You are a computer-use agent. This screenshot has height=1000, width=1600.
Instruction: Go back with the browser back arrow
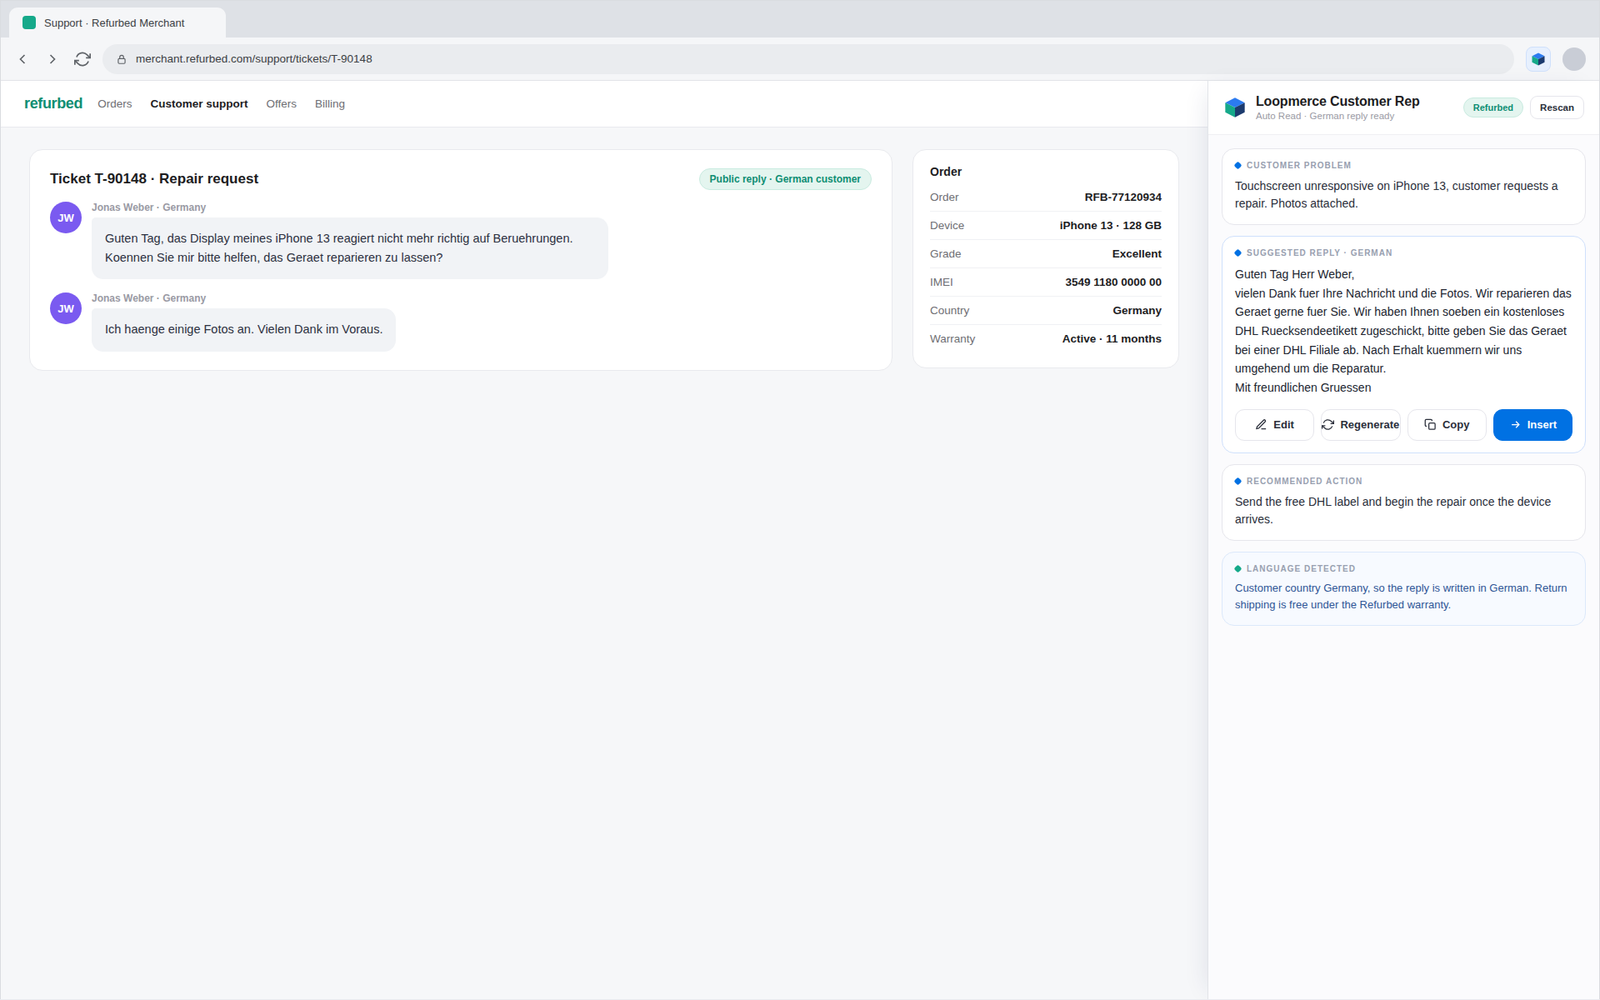coord(23,59)
